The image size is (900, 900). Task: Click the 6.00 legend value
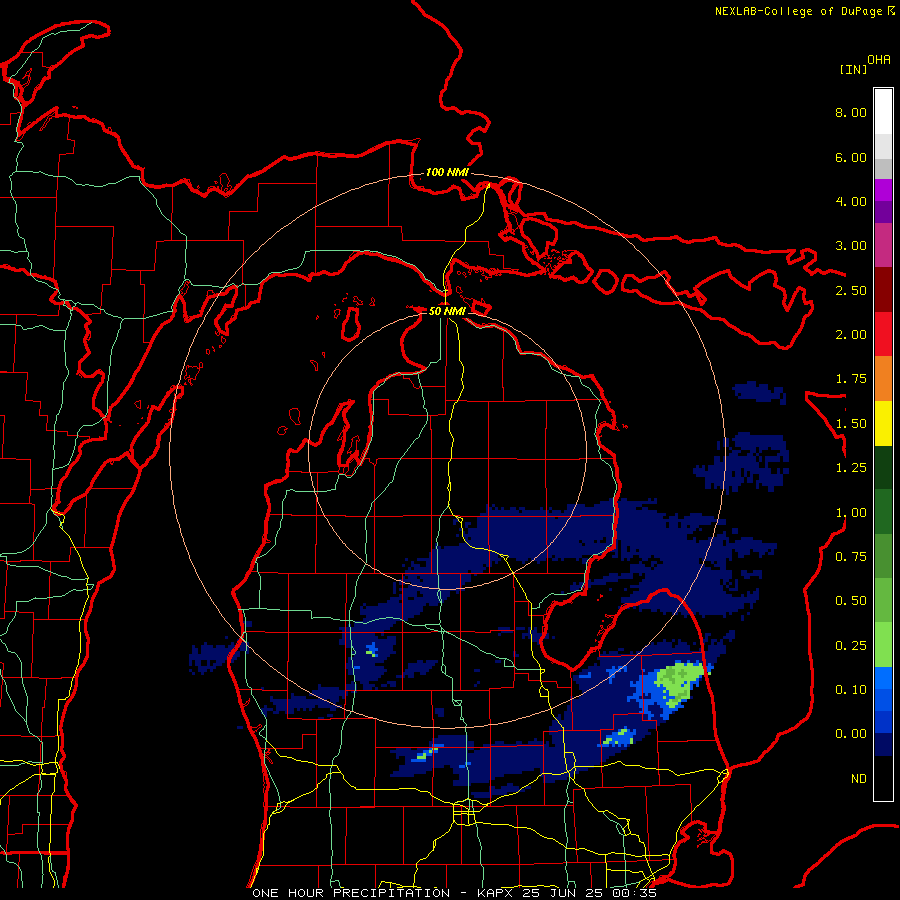click(x=851, y=157)
